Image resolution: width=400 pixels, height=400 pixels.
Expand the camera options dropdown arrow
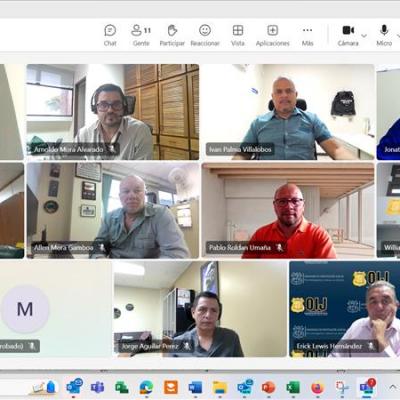click(x=364, y=36)
